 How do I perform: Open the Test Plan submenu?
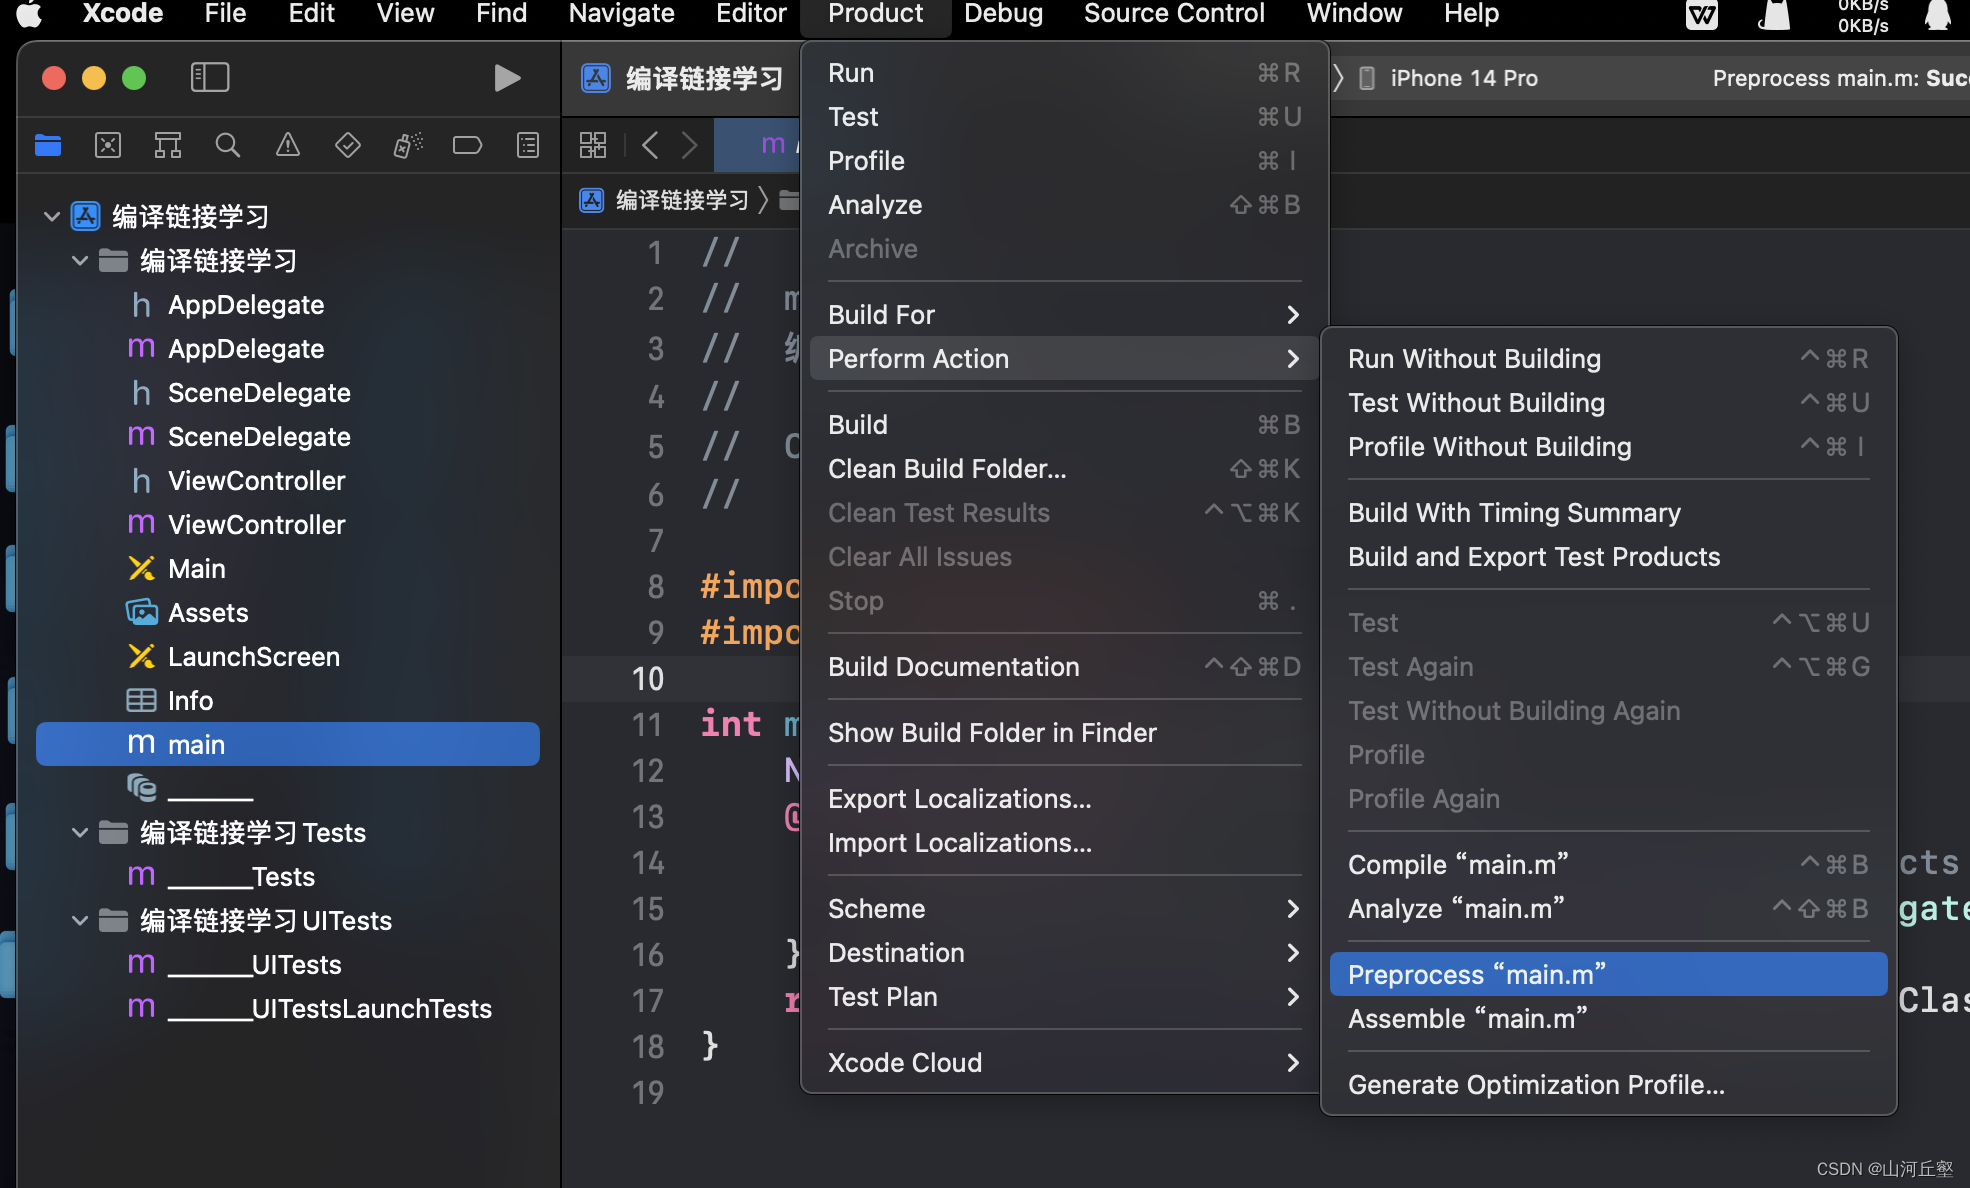click(x=1064, y=996)
